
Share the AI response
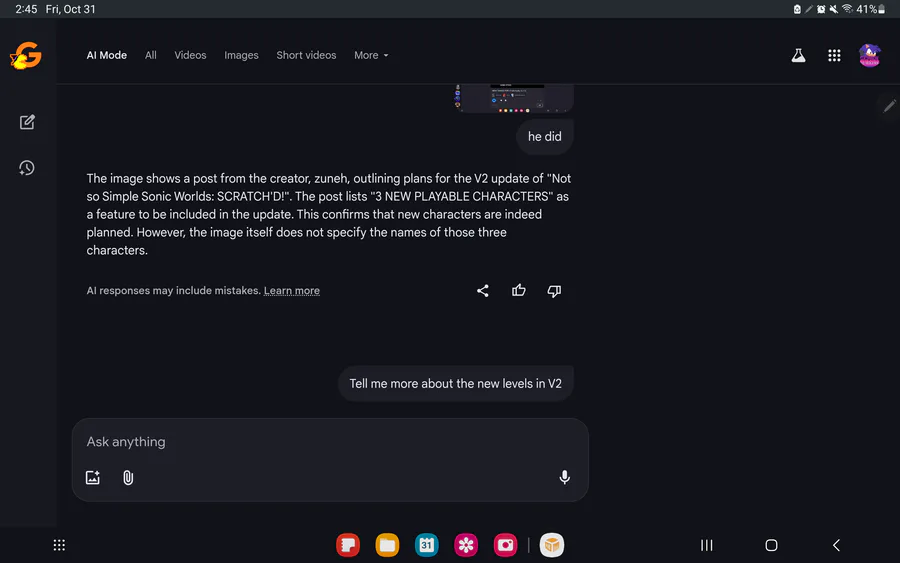[483, 290]
